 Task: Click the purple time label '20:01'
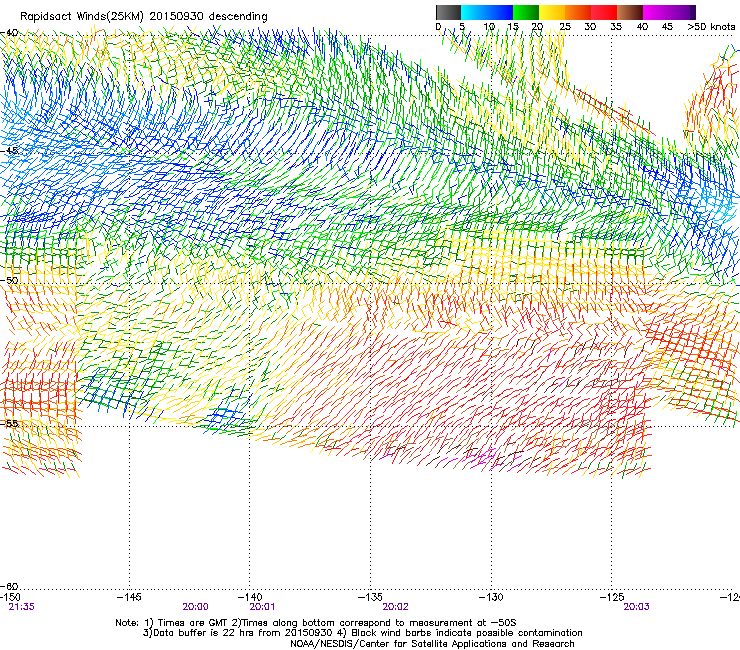tap(262, 607)
